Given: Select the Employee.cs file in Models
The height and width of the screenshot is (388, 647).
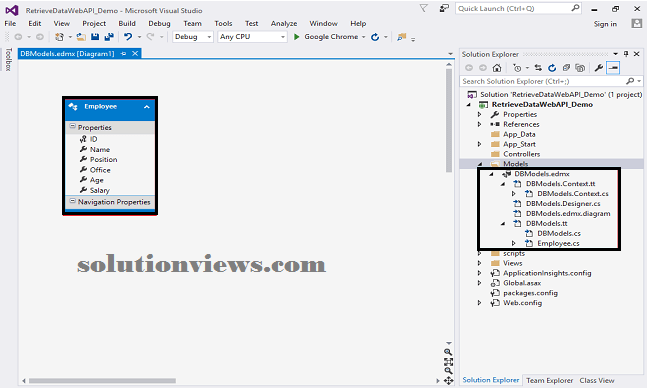Looking at the screenshot, I should 558,244.
